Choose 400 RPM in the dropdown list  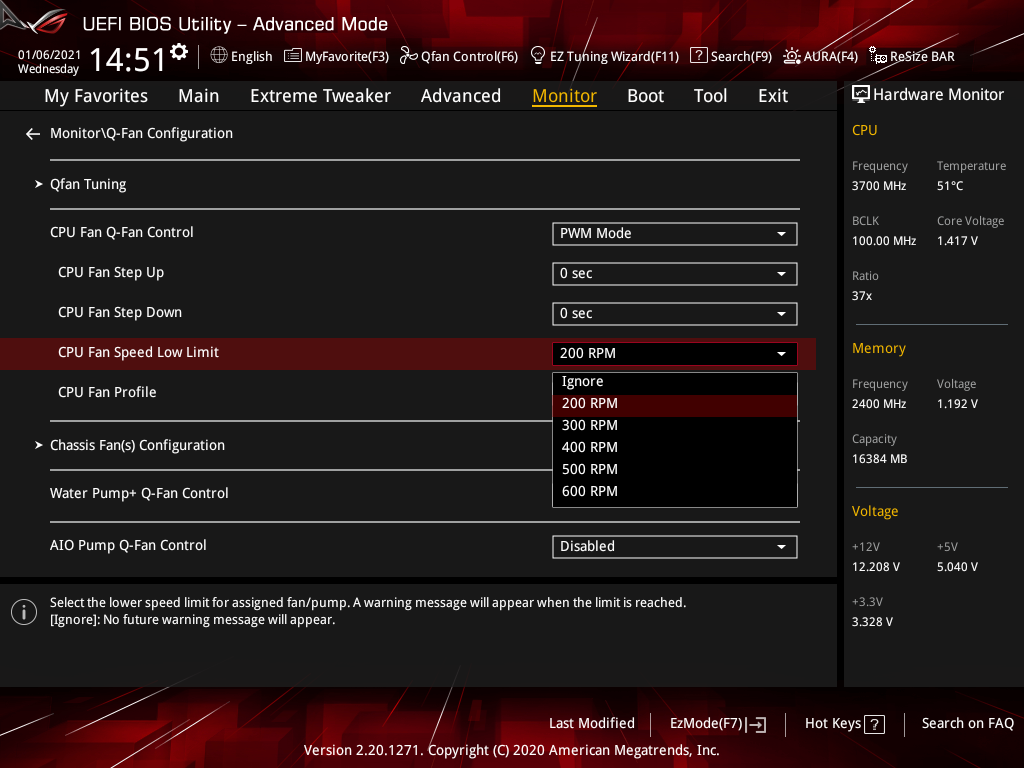[675, 447]
